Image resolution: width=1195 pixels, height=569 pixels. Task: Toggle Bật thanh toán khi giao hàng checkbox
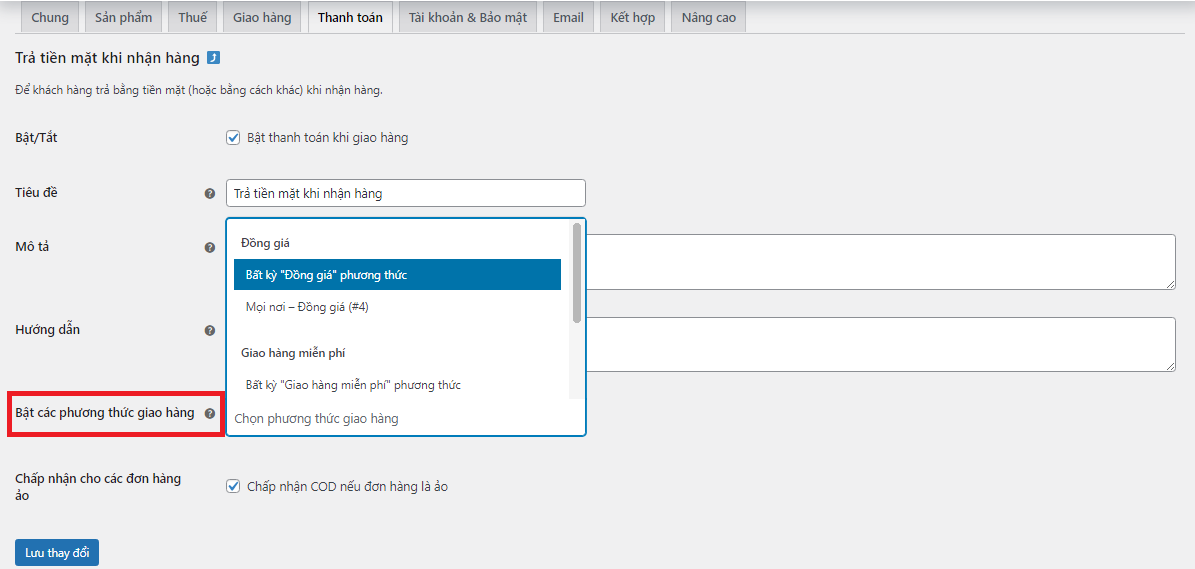click(233, 138)
